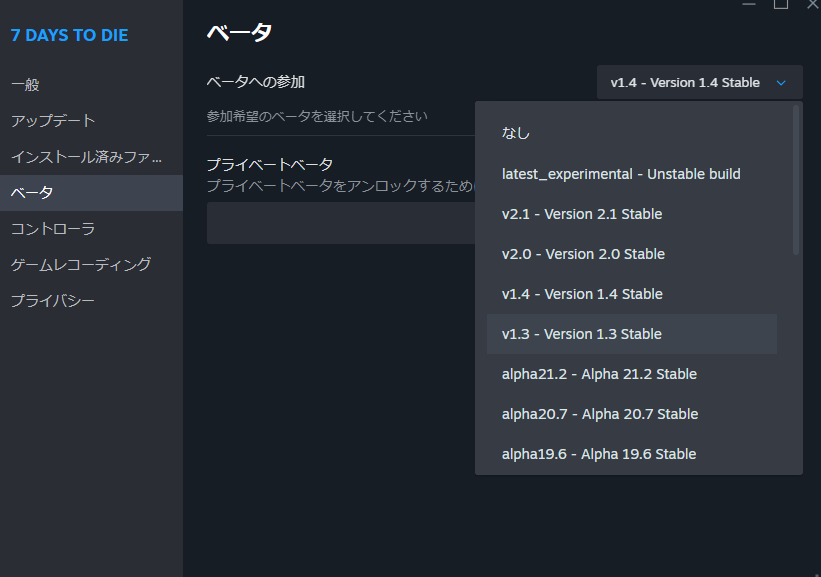Choose alpha19.6 Alpha 19.6 Stable option
This screenshot has width=821, height=577.
[631, 454]
